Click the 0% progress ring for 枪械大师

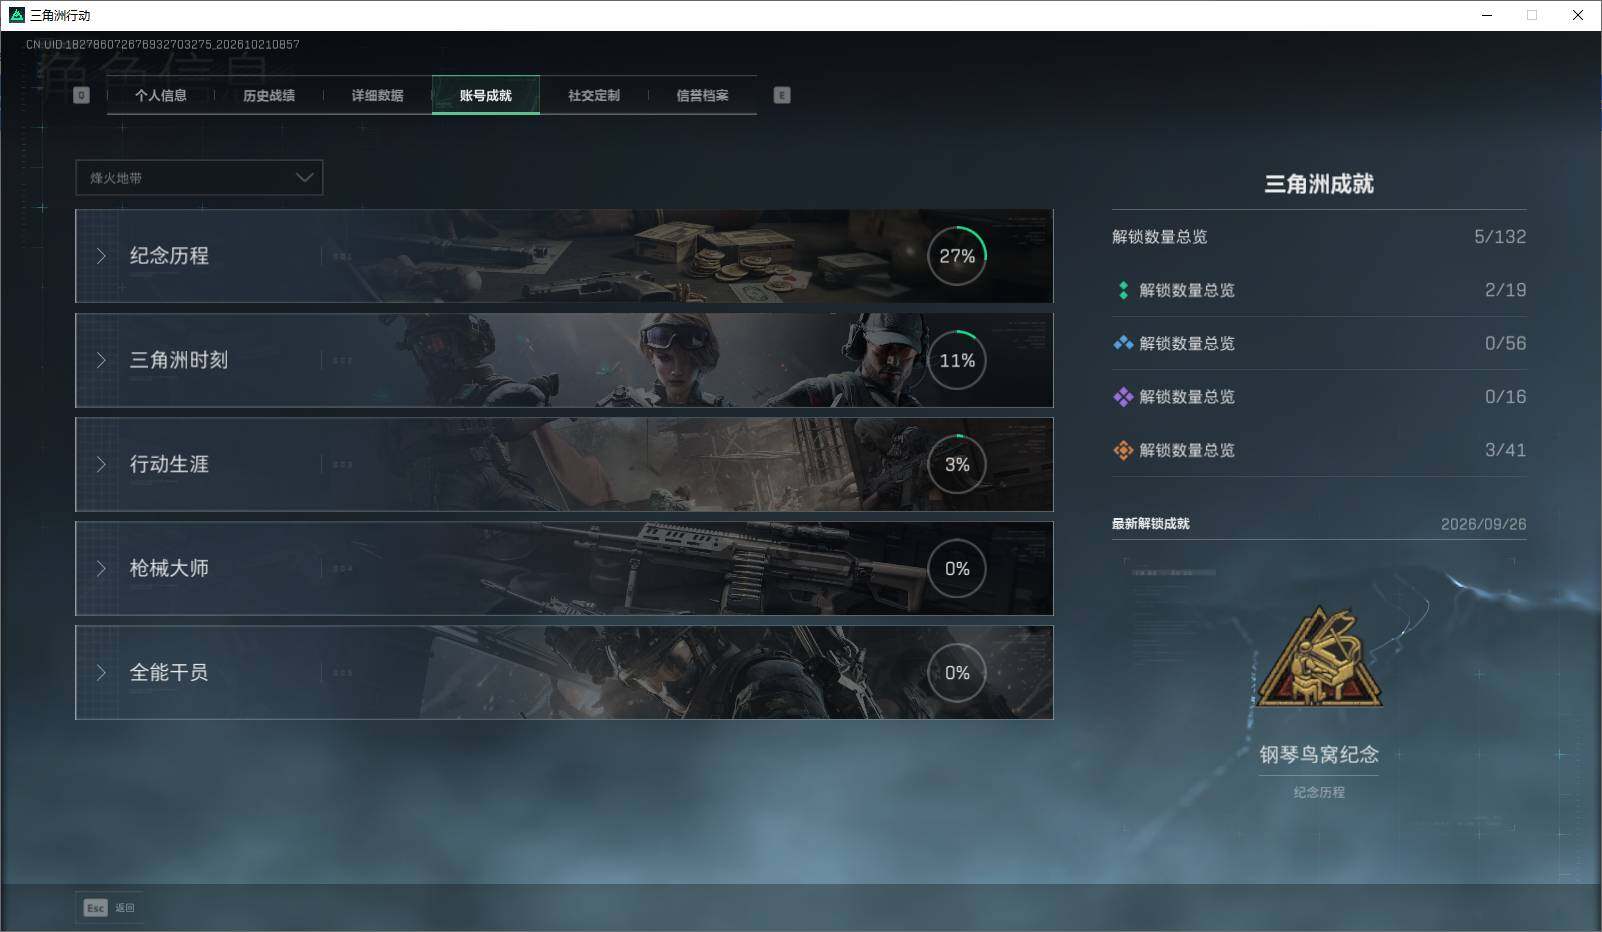(x=957, y=568)
